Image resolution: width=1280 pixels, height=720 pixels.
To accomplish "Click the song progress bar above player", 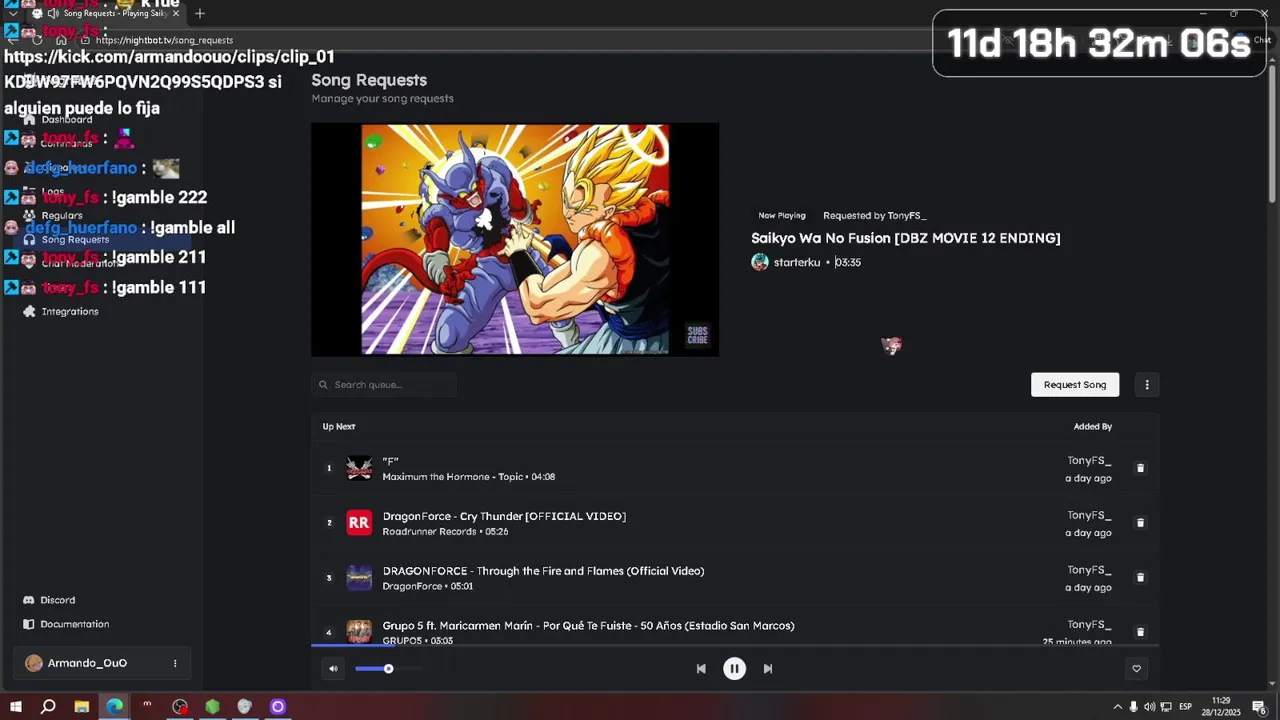I will [735, 646].
